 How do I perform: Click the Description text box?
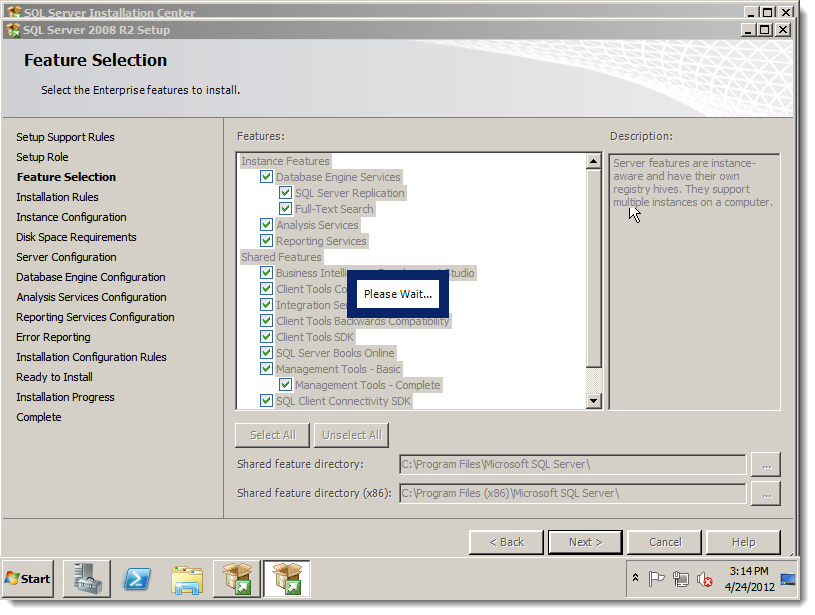(x=694, y=282)
